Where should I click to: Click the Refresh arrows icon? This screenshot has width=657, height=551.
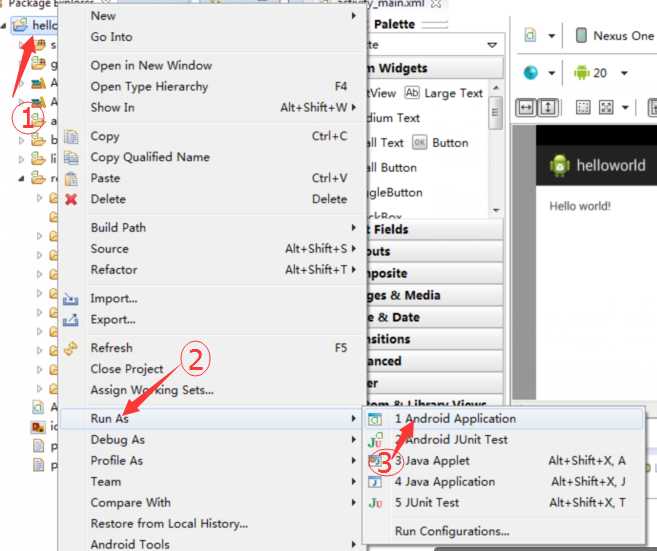click(71, 349)
